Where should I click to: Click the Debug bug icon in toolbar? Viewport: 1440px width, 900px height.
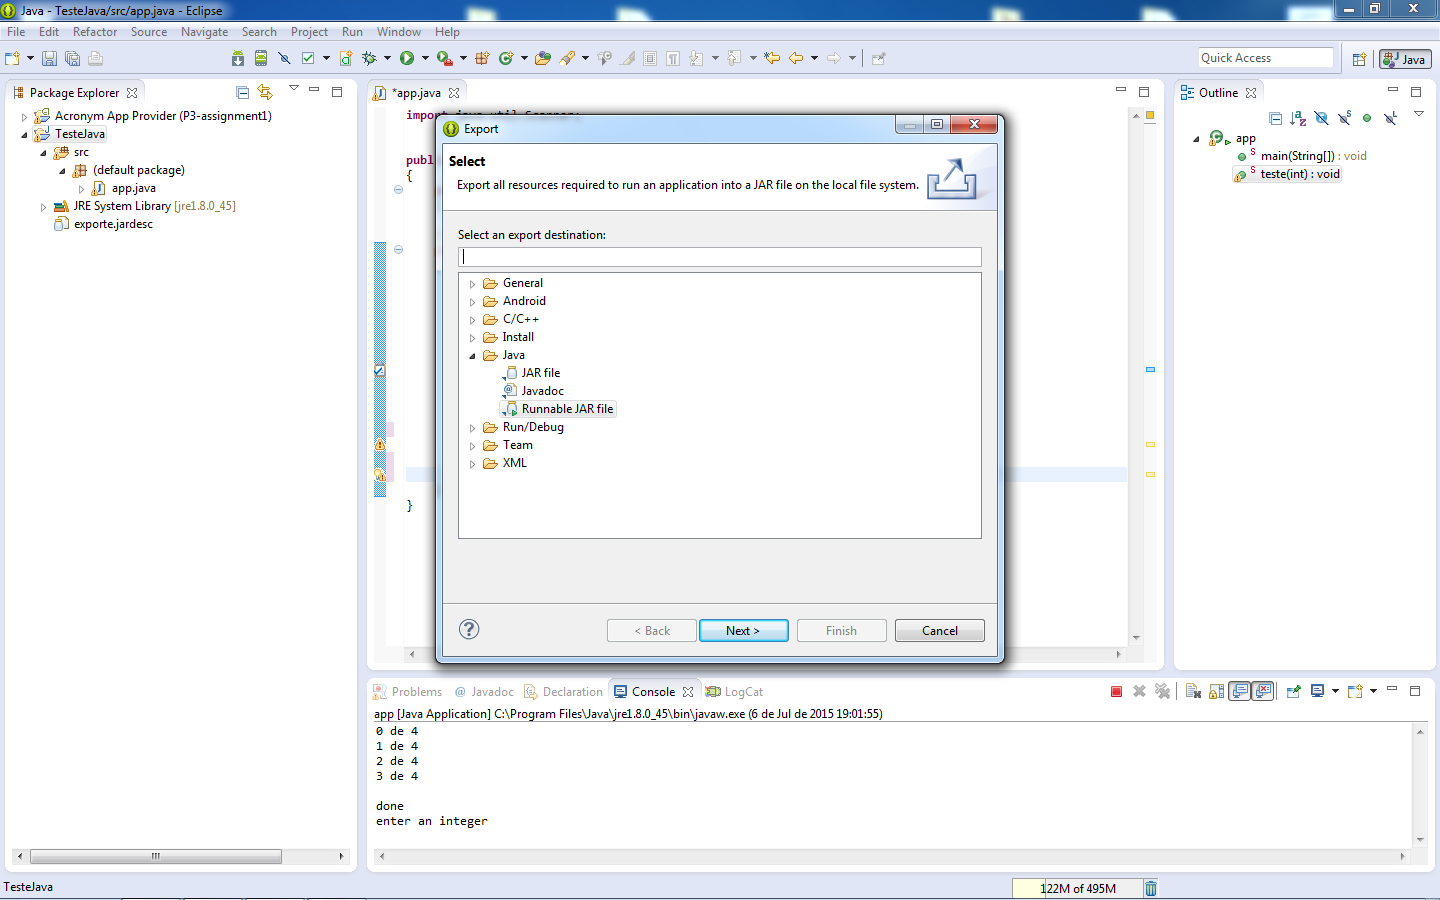[x=369, y=59]
